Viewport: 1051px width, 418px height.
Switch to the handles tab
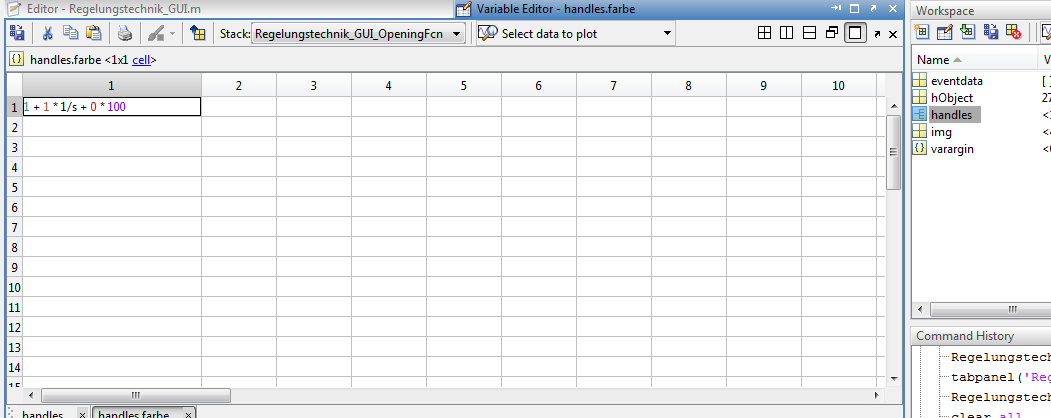point(43,414)
